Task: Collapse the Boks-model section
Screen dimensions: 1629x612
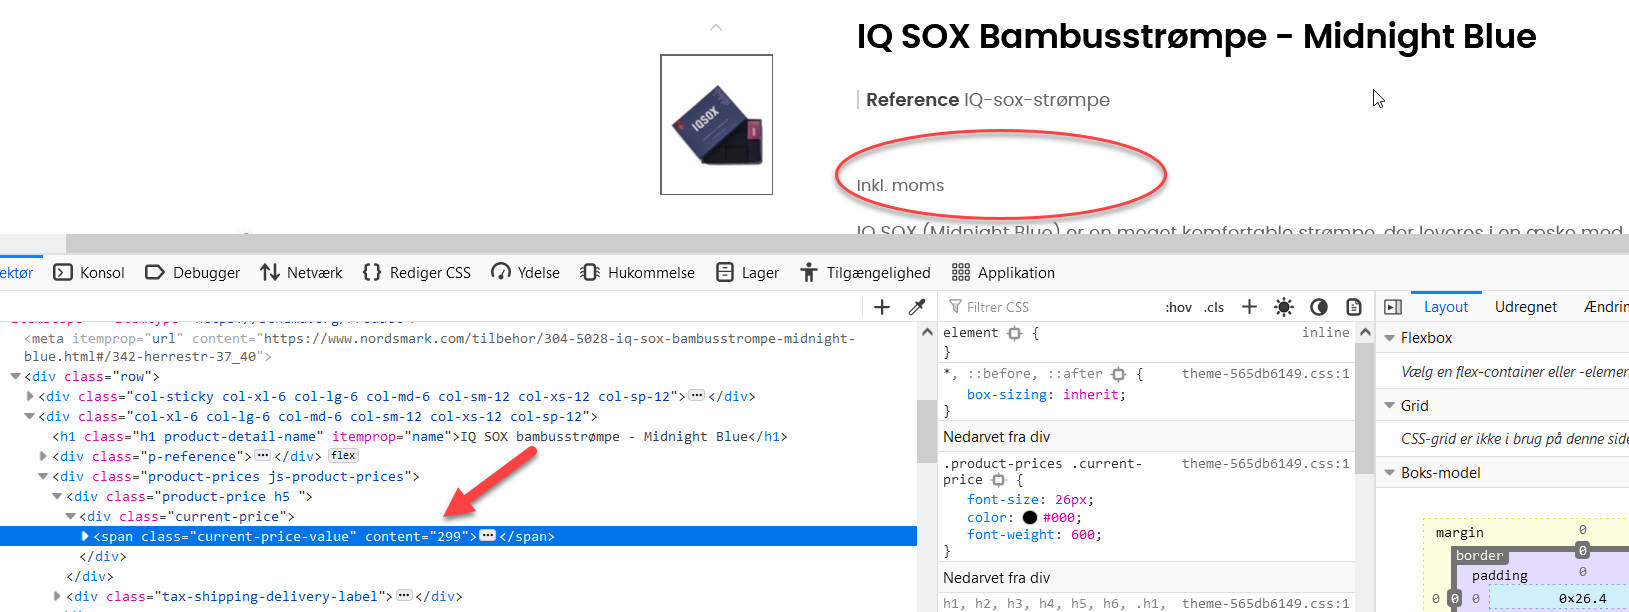Action: (1389, 473)
